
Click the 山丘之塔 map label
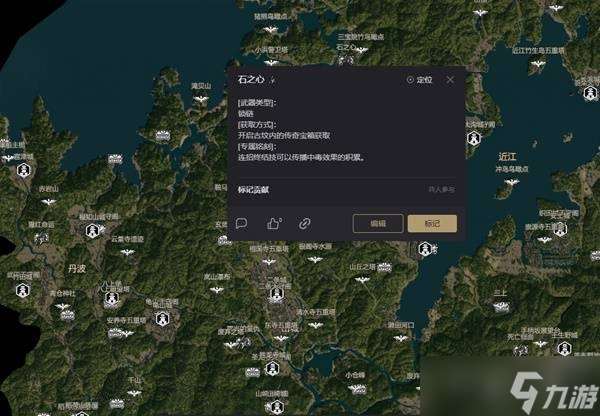point(362,267)
